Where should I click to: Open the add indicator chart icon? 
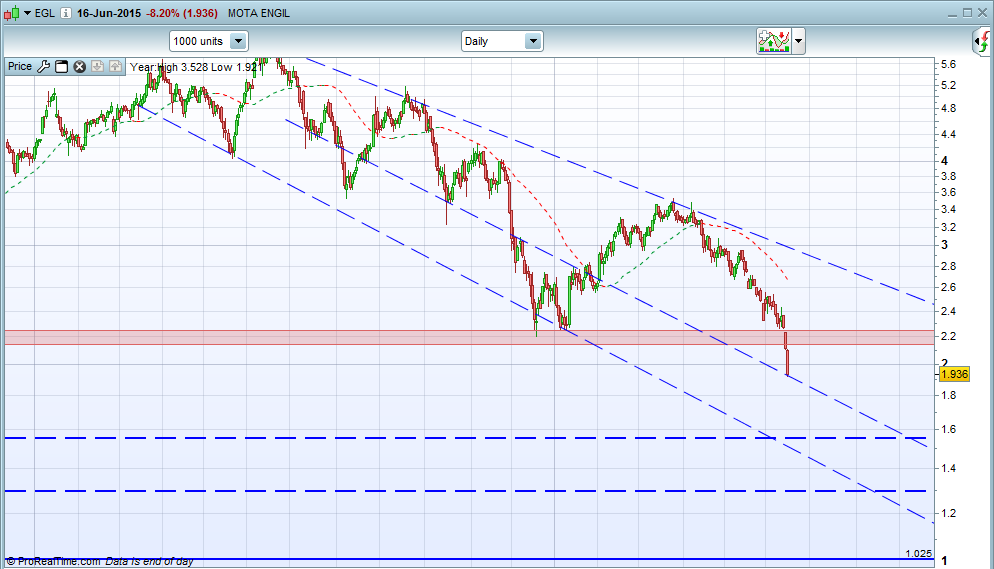[773, 41]
